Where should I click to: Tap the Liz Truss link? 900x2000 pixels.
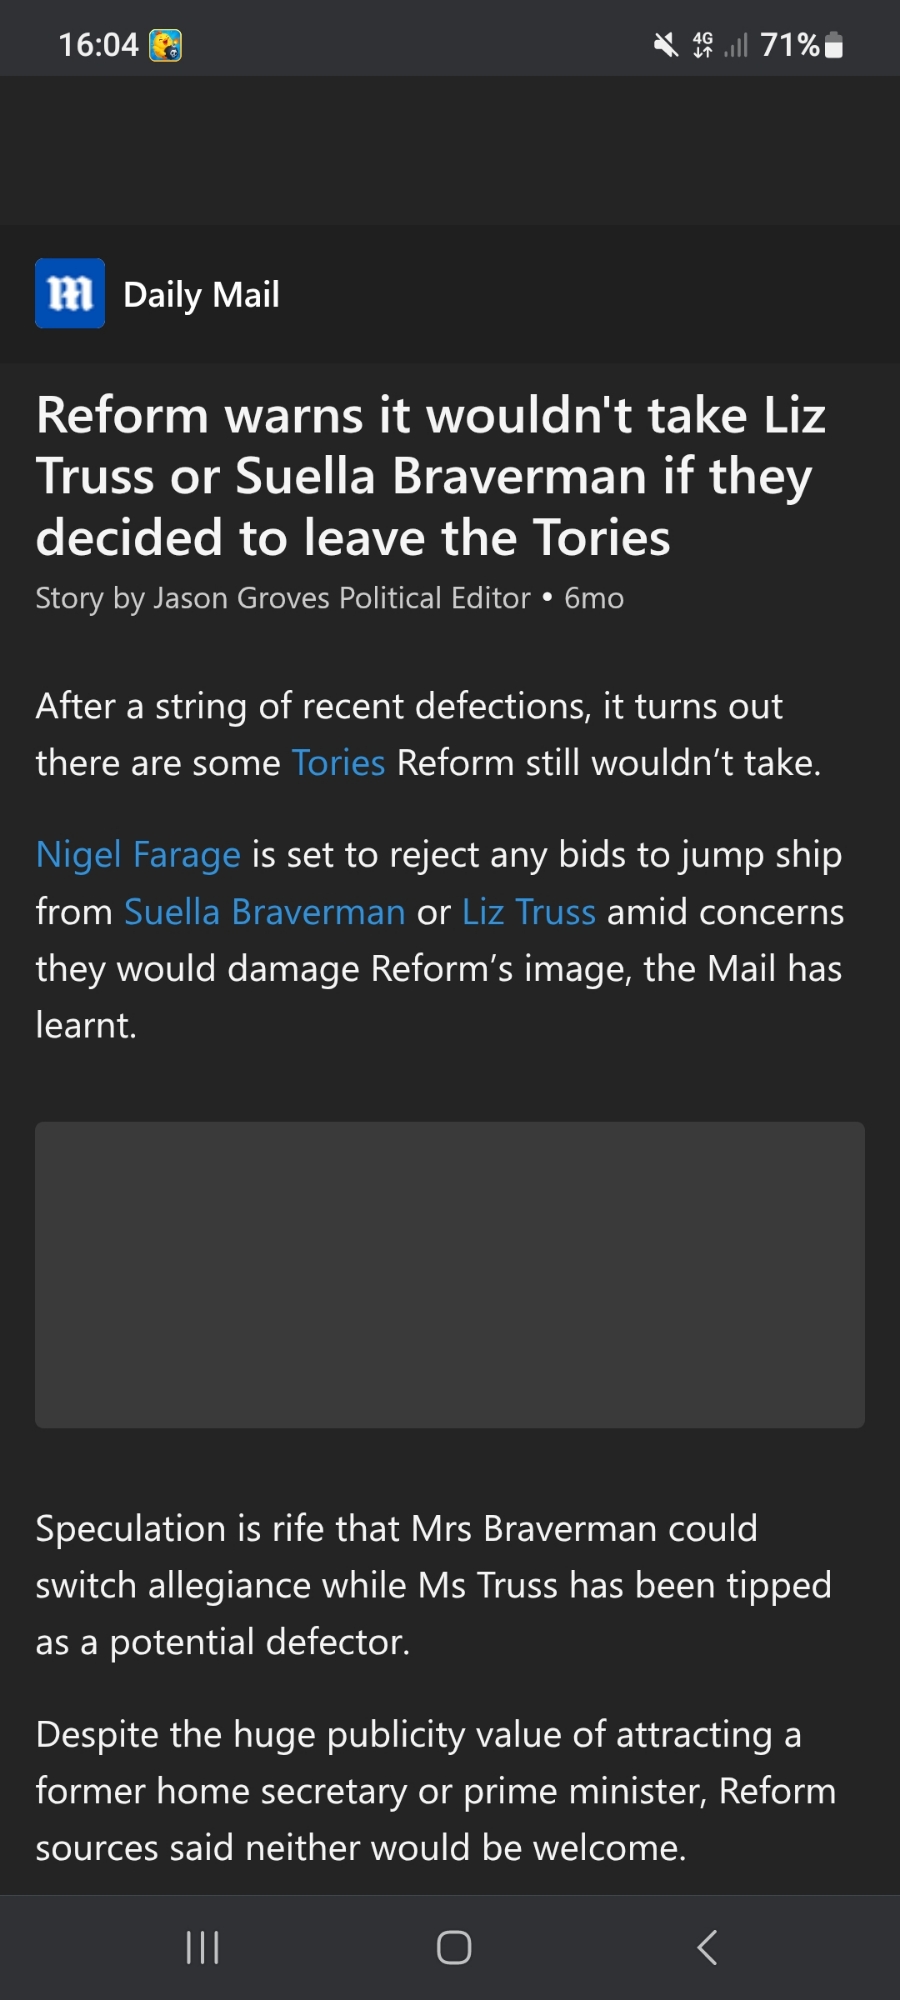[x=529, y=912]
